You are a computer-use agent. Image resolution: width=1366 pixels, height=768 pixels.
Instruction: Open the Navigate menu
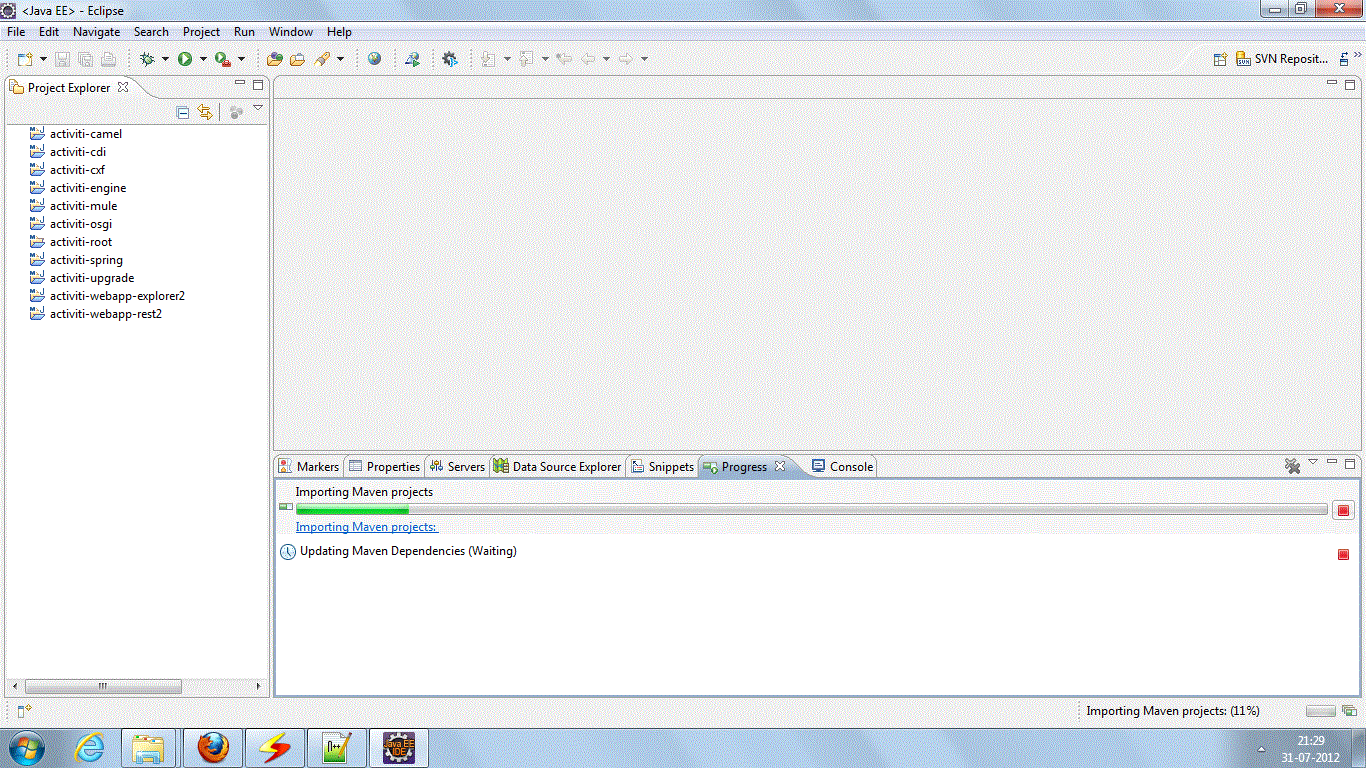pyautogui.click(x=96, y=32)
